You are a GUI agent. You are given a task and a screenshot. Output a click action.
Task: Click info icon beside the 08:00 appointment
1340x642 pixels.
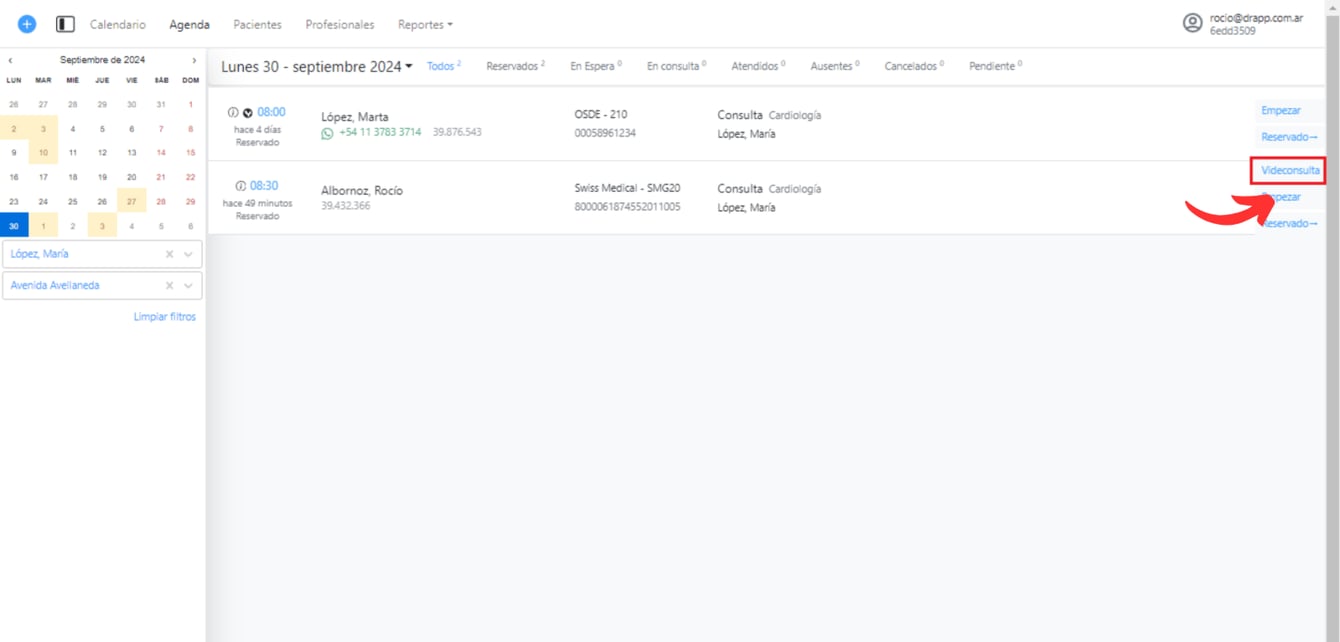[x=233, y=112]
